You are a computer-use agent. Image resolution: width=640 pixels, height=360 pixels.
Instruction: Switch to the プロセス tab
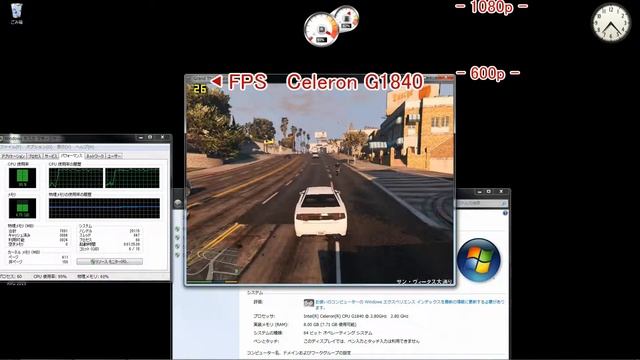coord(35,156)
